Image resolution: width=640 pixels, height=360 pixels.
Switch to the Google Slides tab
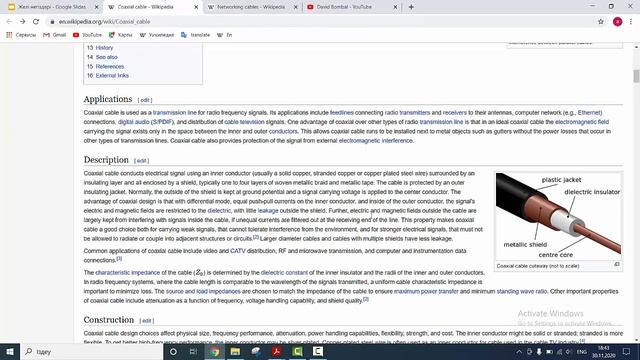[x=52, y=7]
